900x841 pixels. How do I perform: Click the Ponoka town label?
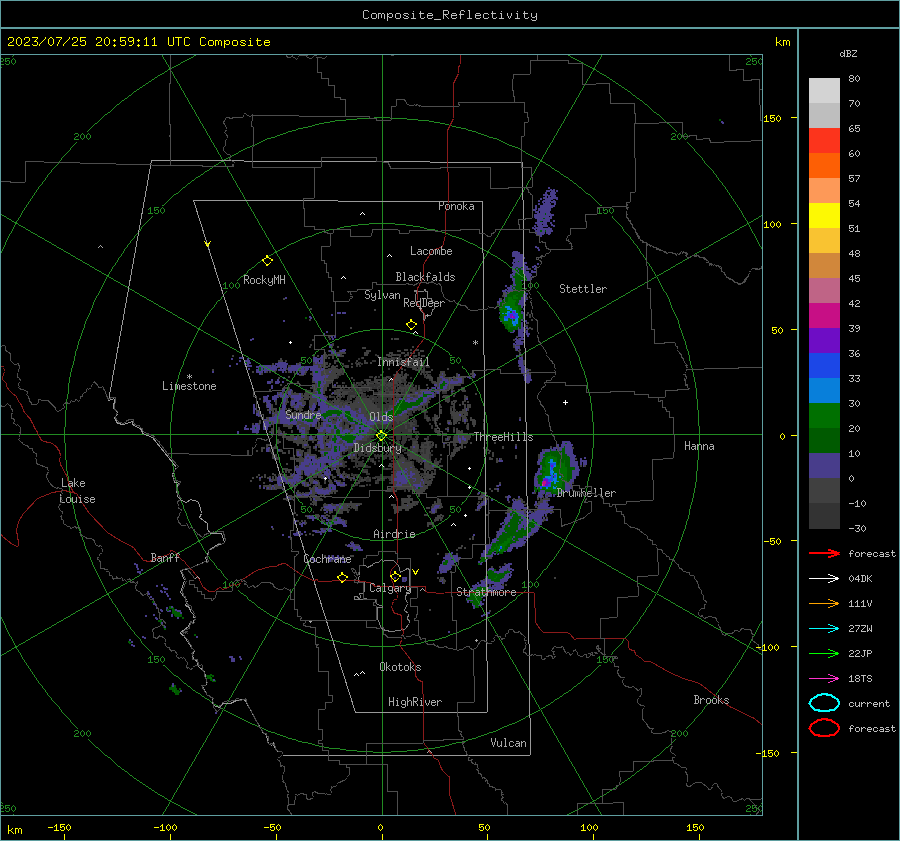coord(456,206)
